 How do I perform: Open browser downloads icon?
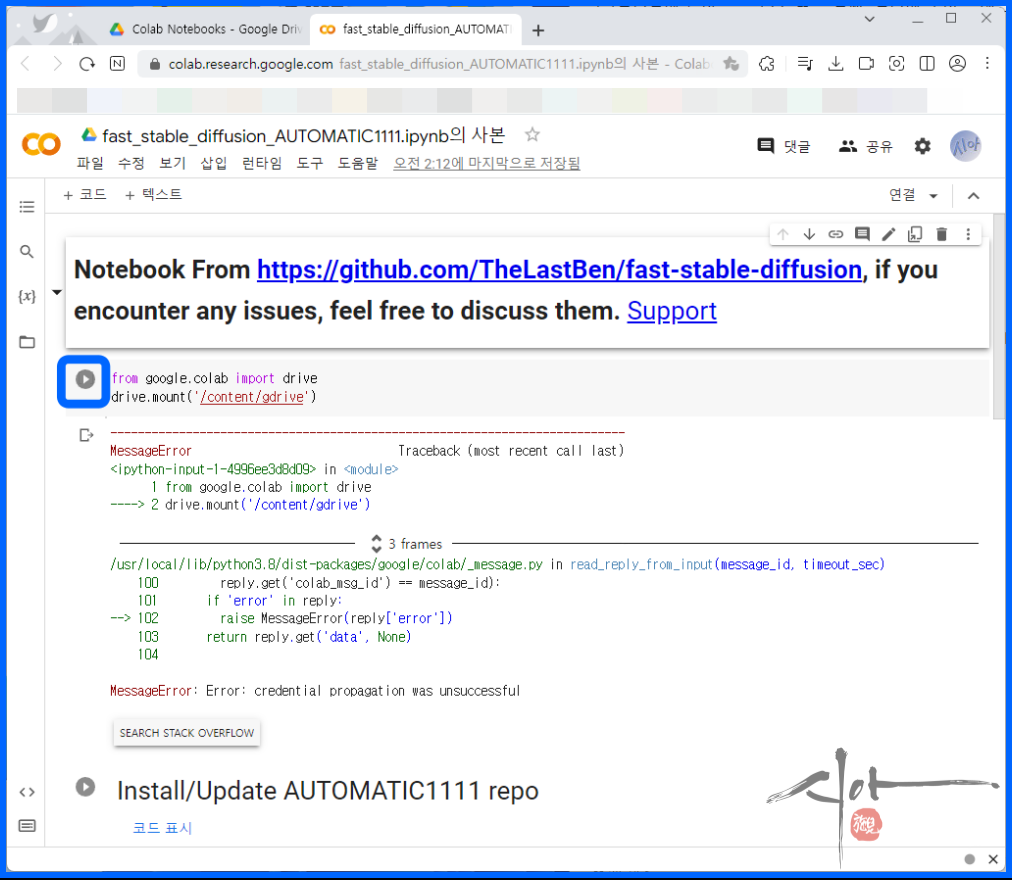click(x=836, y=64)
